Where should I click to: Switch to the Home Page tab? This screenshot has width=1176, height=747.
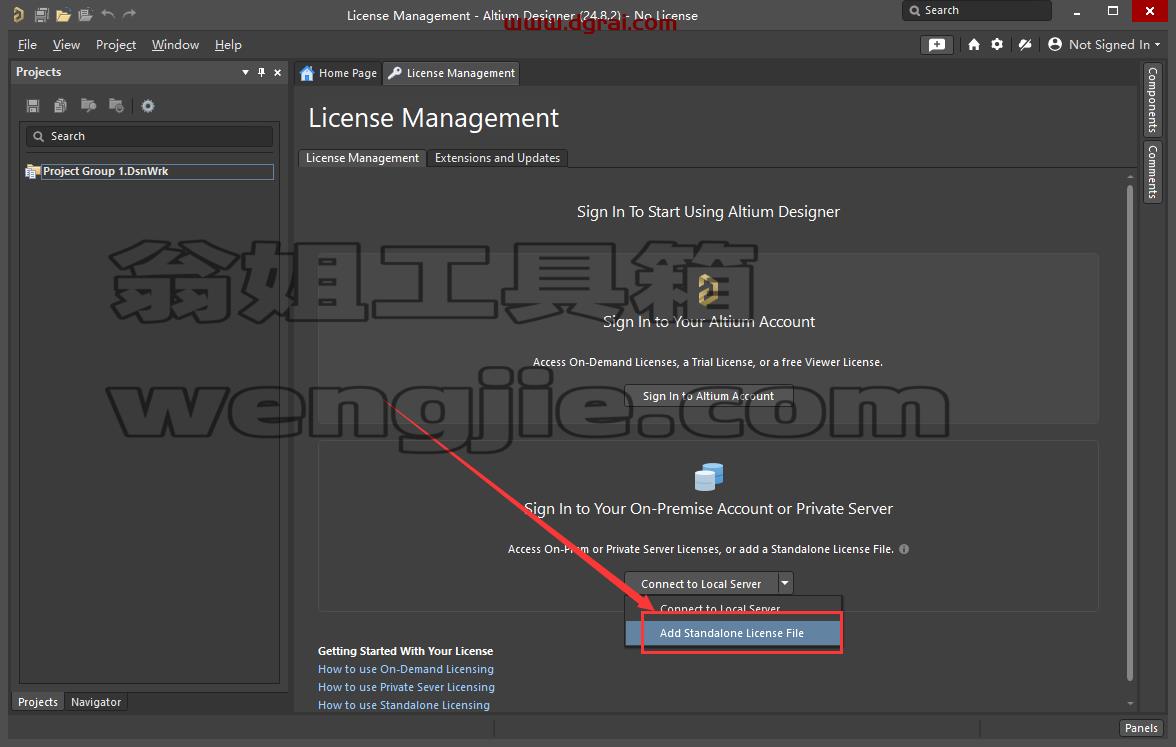tap(338, 73)
